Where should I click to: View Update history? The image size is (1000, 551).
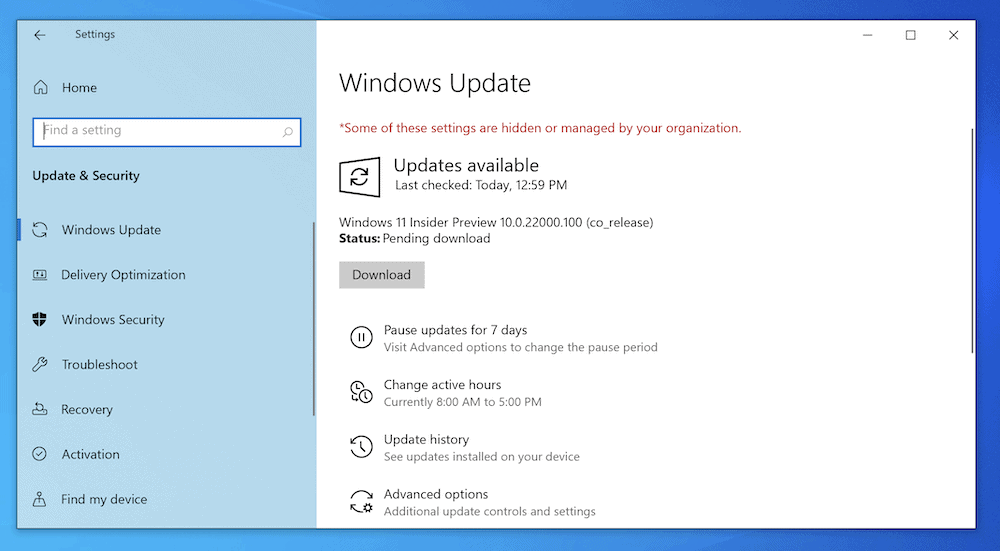[426, 439]
